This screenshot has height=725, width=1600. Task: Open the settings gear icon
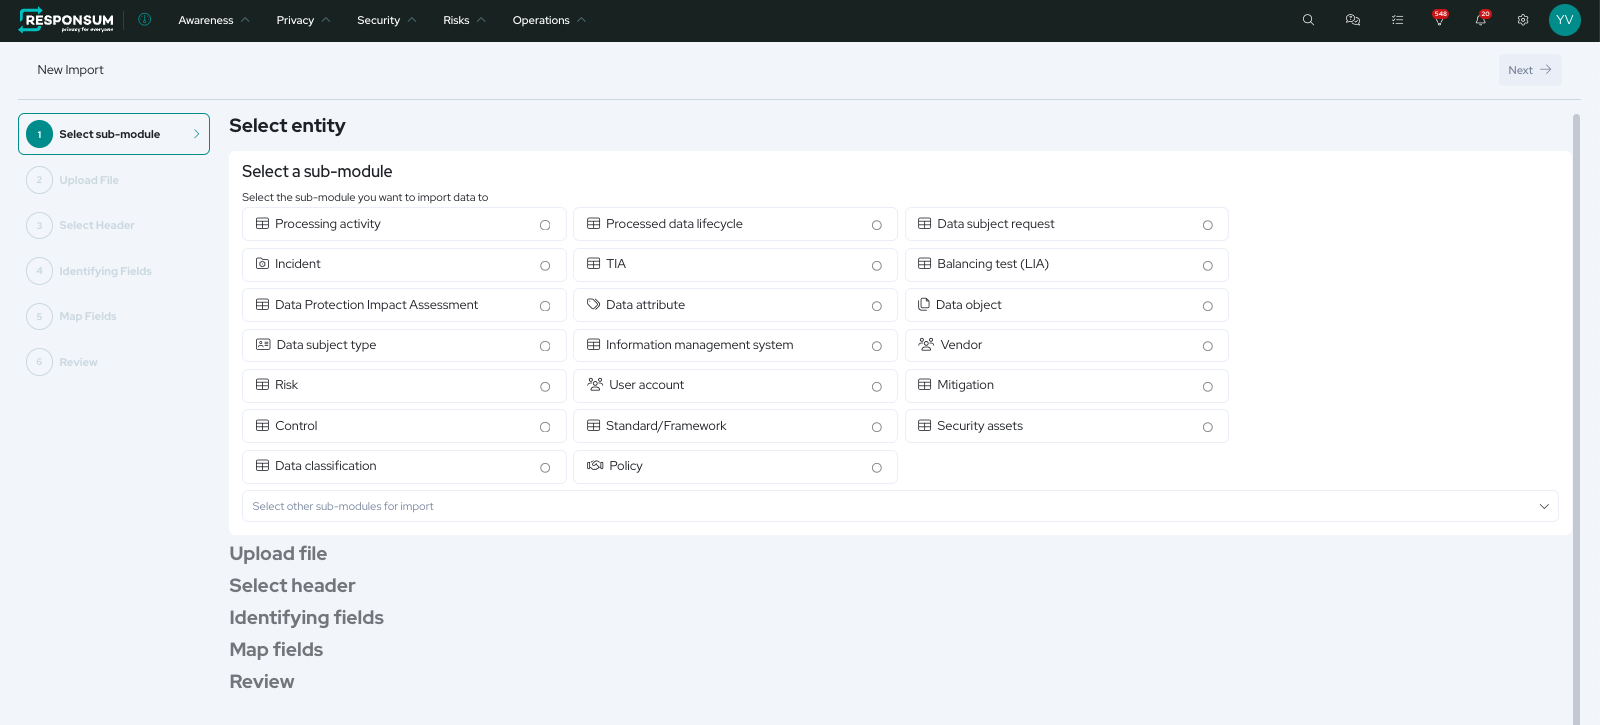coord(1523,20)
